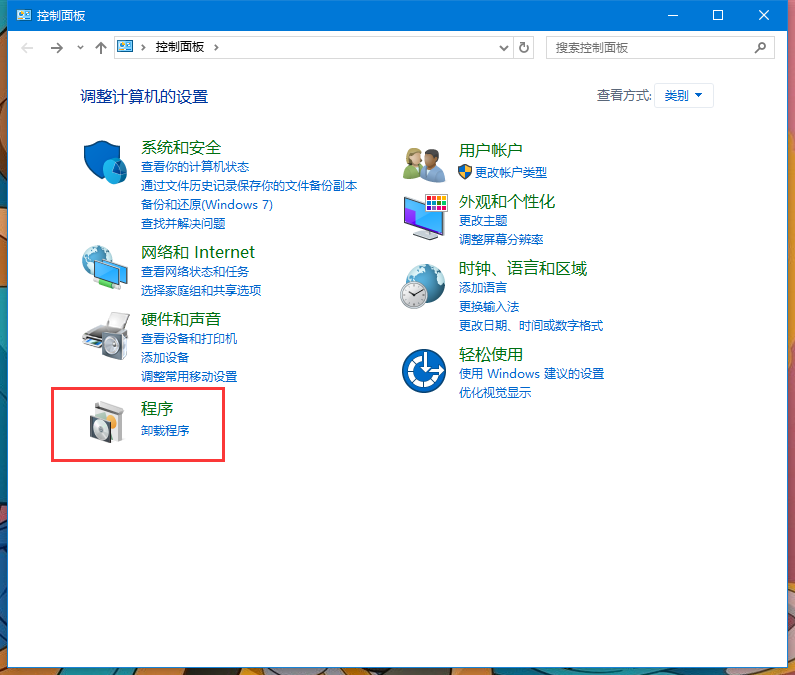
Task: Refresh the Control Panel address bar
Action: pyautogui.click(x=525, y=47)
